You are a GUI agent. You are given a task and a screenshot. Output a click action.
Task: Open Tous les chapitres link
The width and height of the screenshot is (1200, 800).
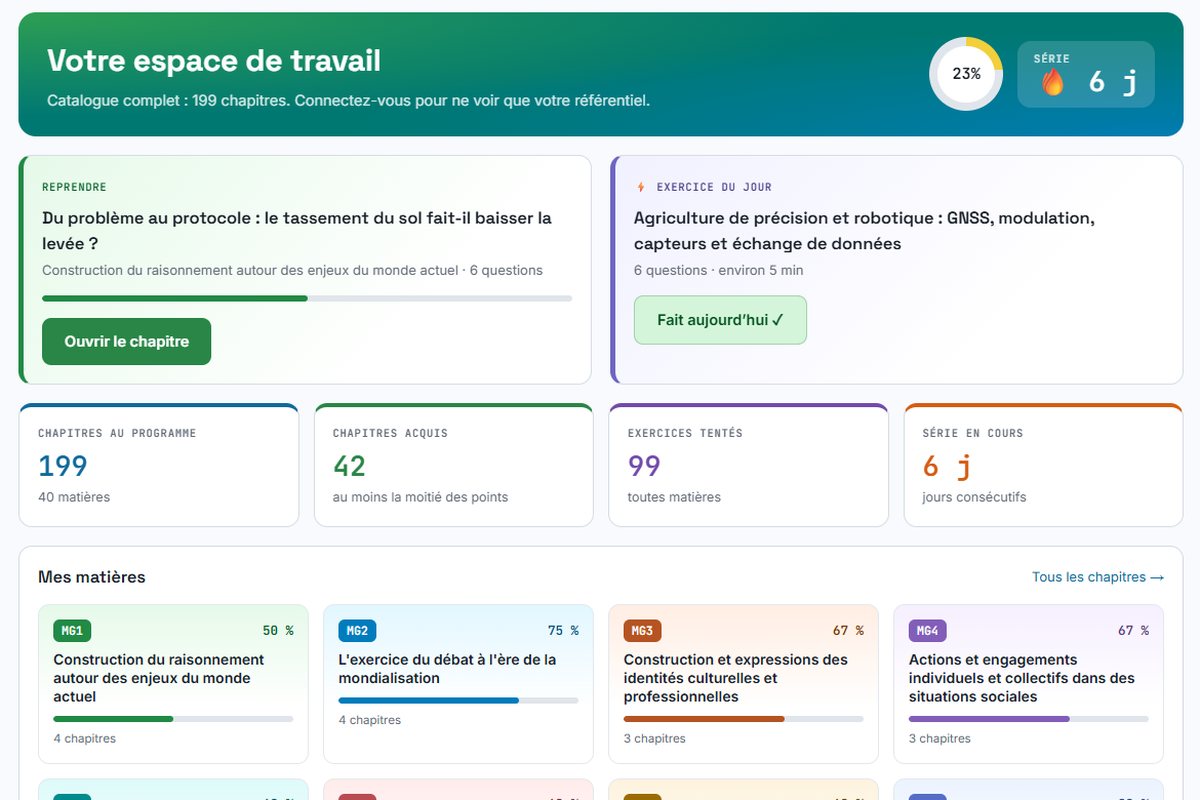pyautogui.click(x=1098, y=577)
